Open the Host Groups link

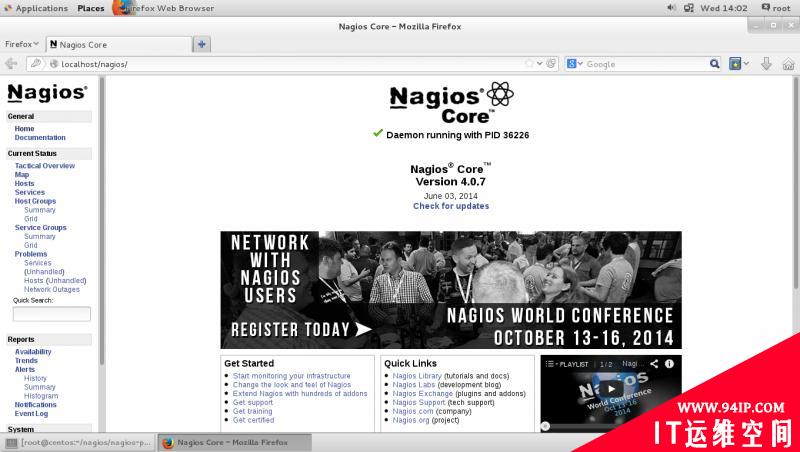pos(35,201)
